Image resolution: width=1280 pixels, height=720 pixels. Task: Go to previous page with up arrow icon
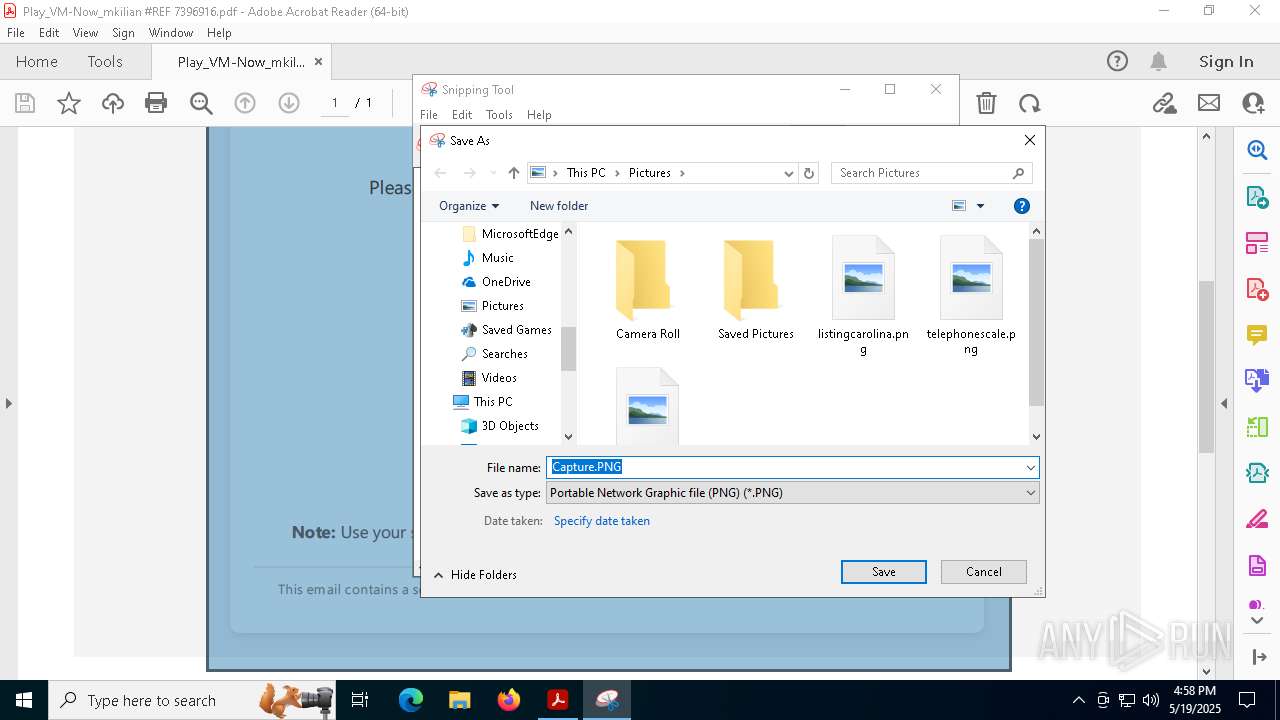click(245, 103)
